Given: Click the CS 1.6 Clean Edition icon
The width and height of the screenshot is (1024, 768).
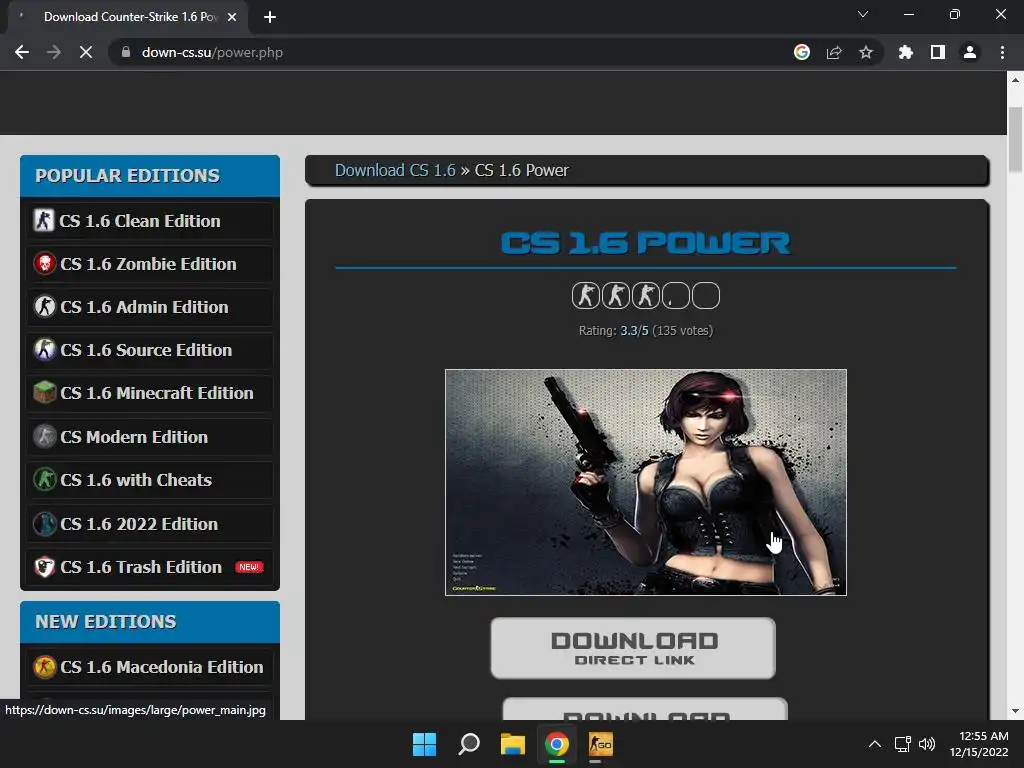Looking at the screenshot, I should coord(44,220).
